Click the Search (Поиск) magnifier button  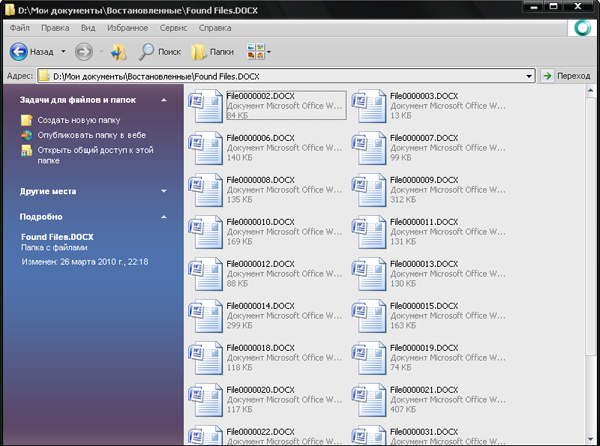click(x=160, y=52)
